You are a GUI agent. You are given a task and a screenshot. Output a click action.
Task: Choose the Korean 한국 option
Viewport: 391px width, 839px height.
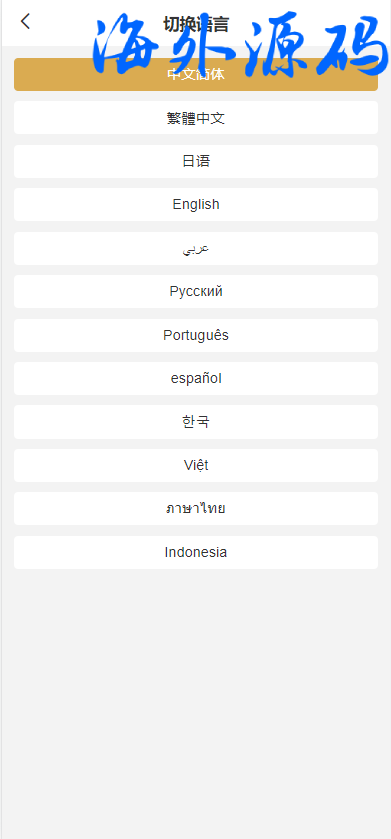click(196, 422)
